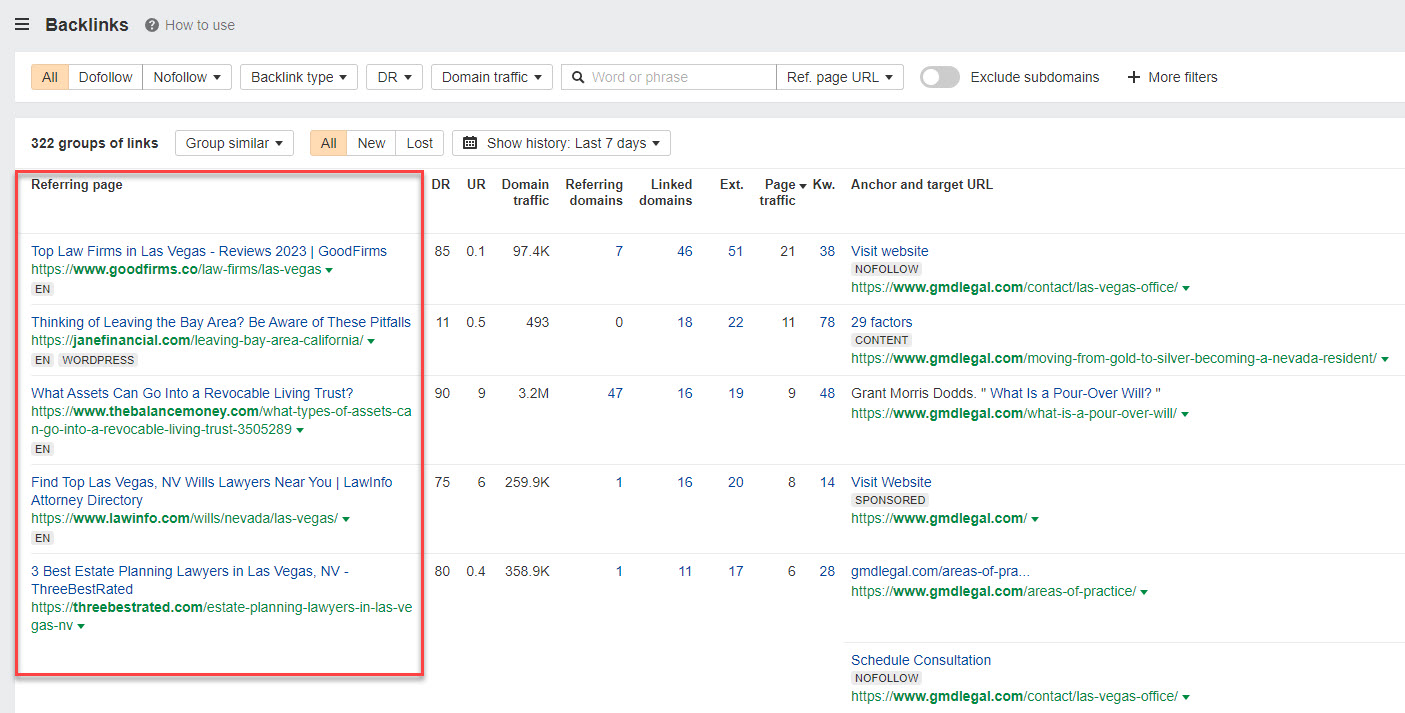Expand the areas-of-practice target URL arrow

[x=1144, y=593]
